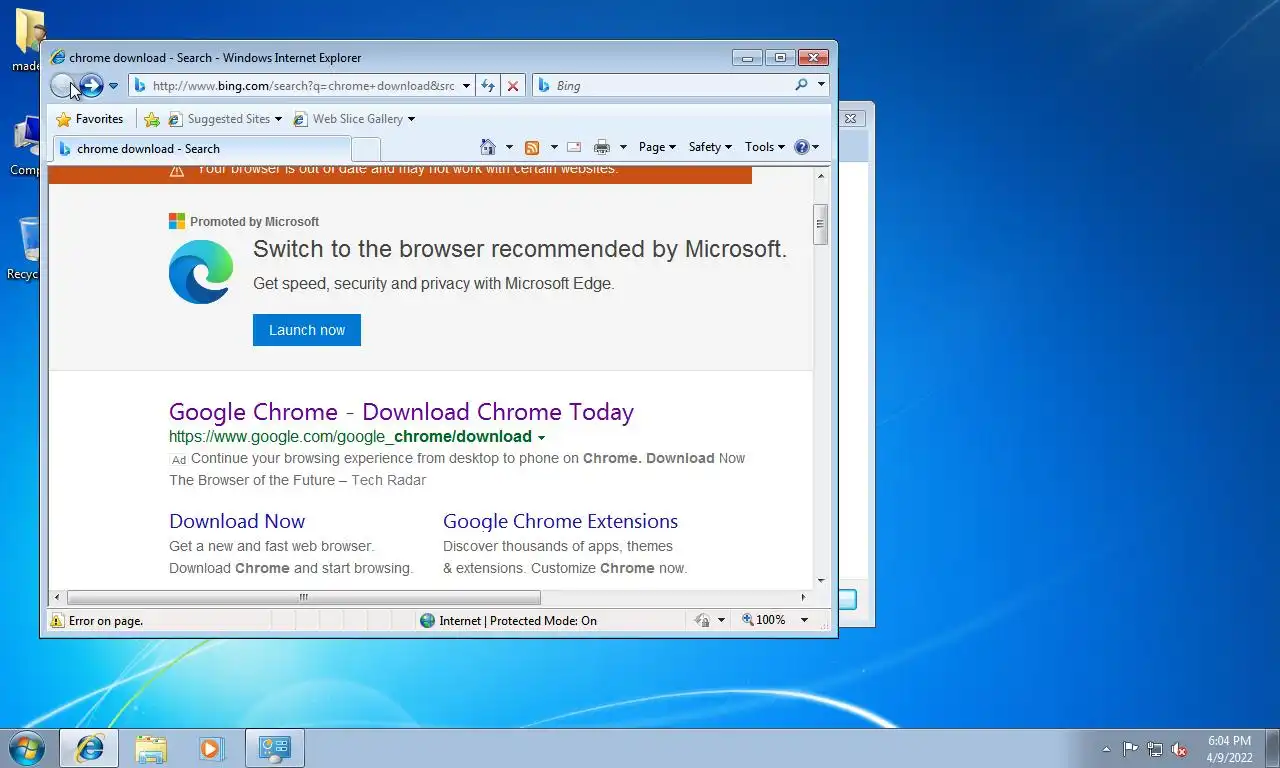1280x768 pixels.
Task: Open the search provider dropdown arrow
Action: tap(821, 85)
